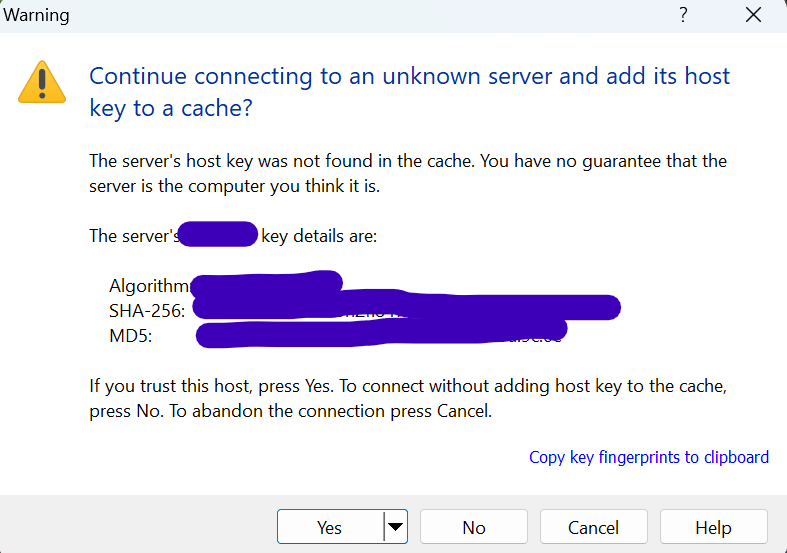The image size is (787, 553).
Task: Click the Warning title bar text
Action: tap(37, 15)
